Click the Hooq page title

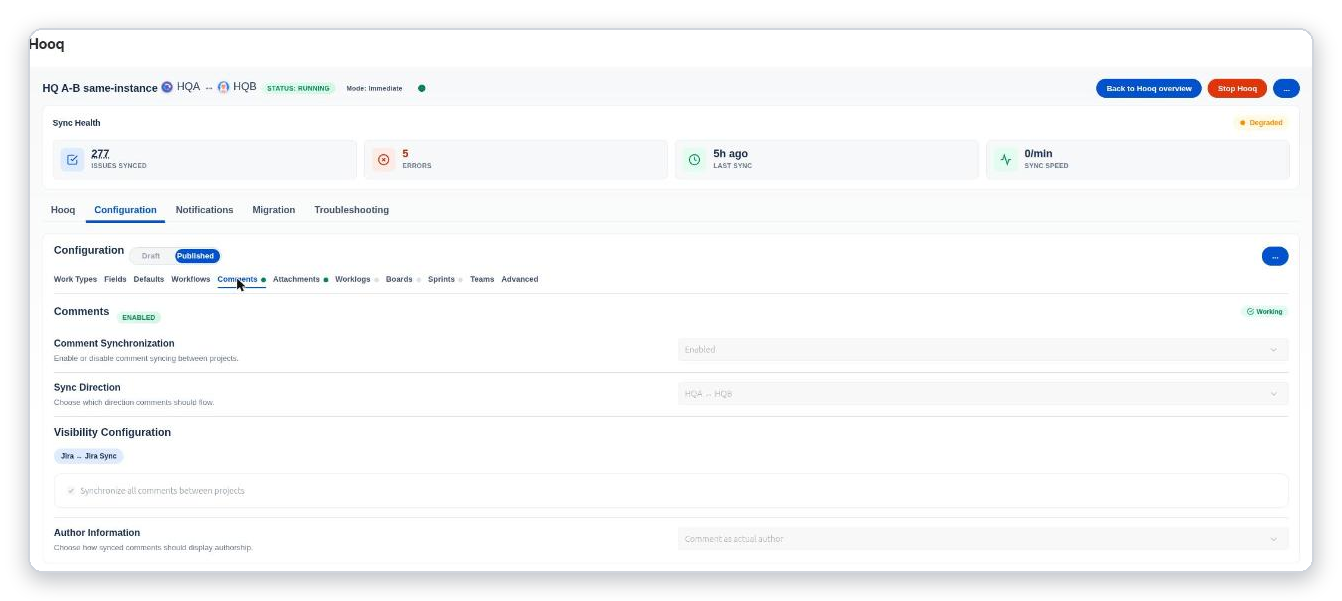coord(47,44)
